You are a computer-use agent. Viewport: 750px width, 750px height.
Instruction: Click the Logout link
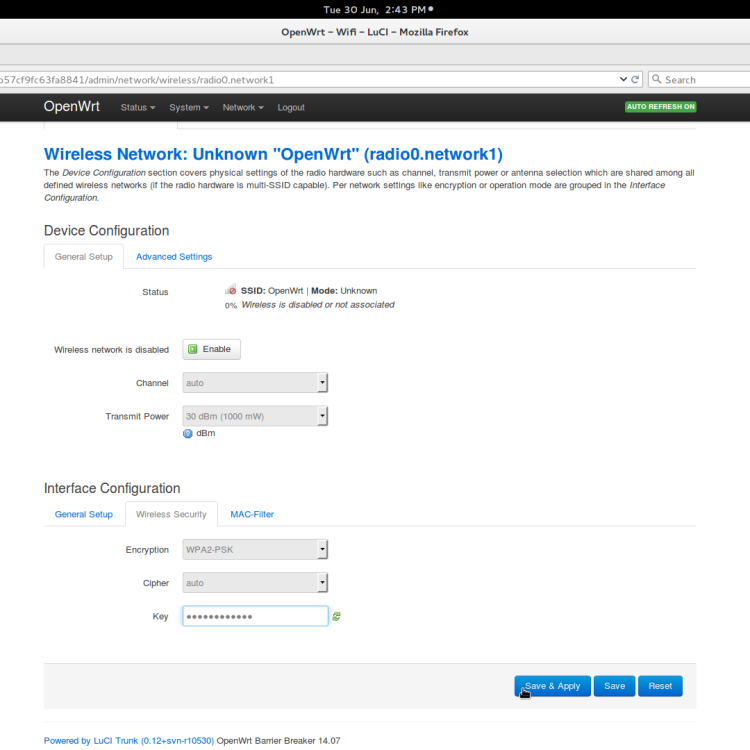point(291,107)
